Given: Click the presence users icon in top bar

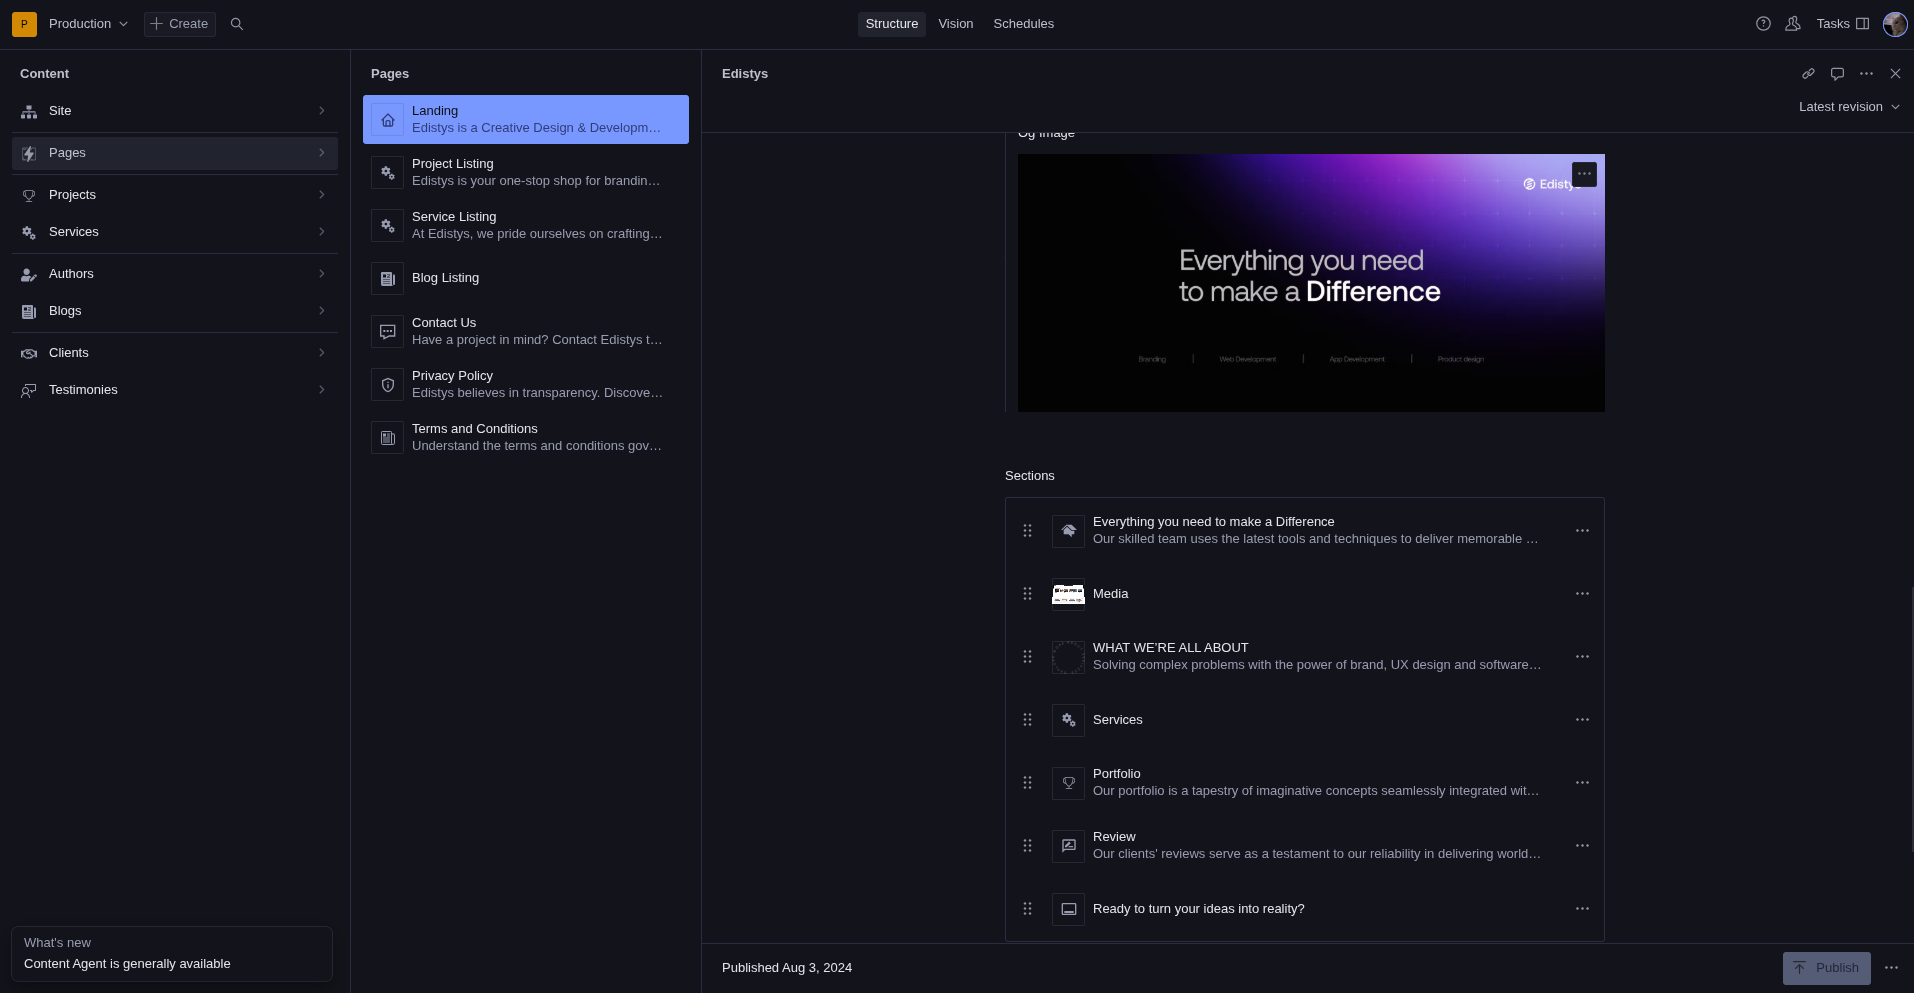Looking at the screenshot, I should click(1793, 24).
